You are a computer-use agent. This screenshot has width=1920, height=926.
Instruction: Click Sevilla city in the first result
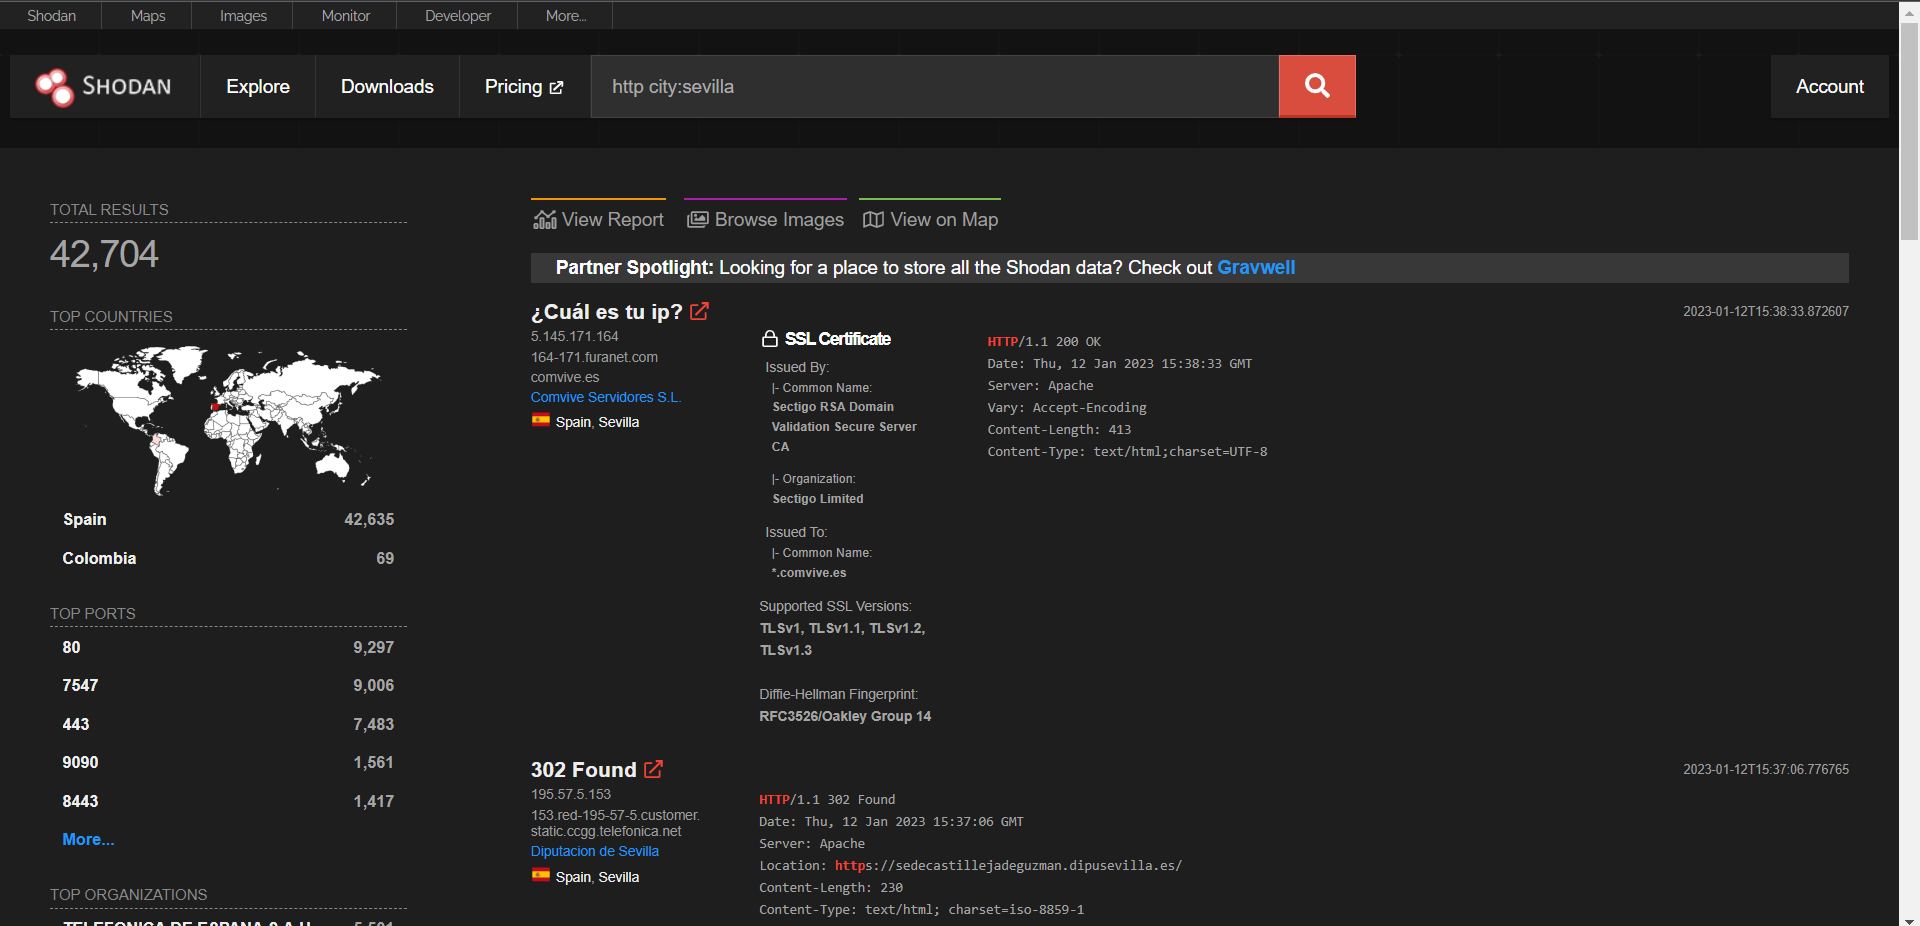point(619,422)
